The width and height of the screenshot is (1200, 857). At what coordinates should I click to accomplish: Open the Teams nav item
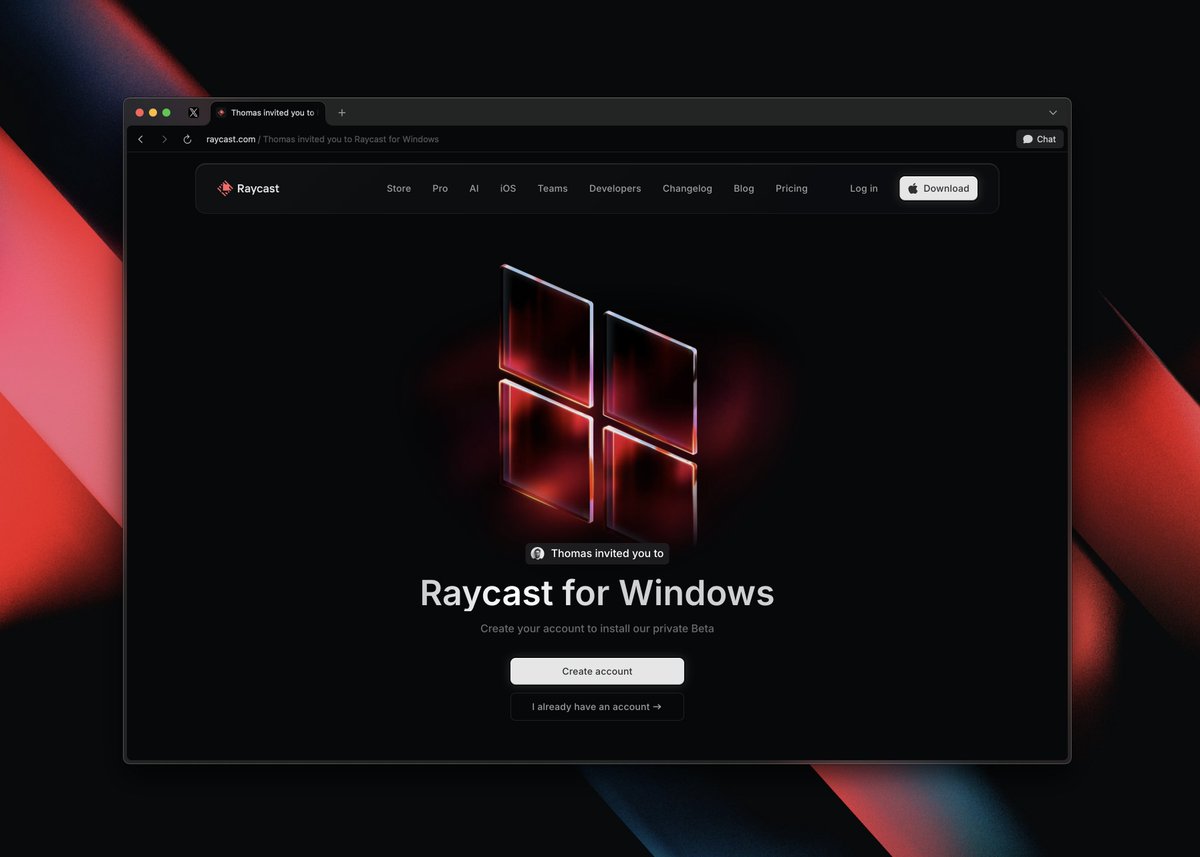click(x=552, y=188)
